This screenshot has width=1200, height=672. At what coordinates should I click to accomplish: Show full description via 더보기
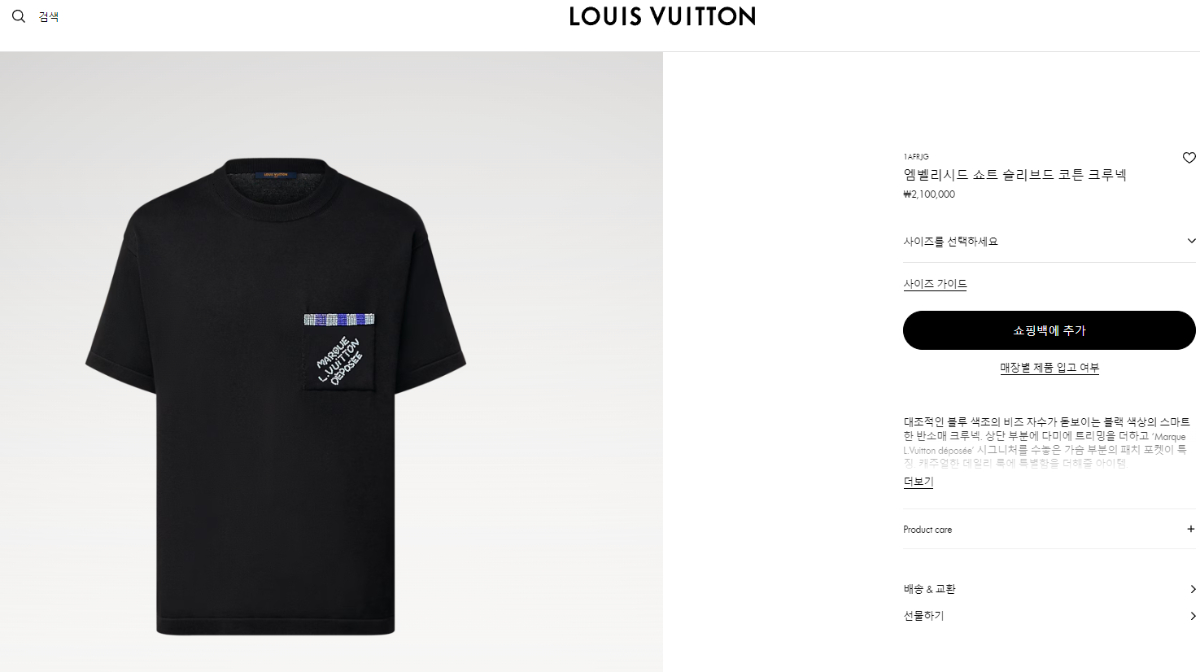pos(918,482)
